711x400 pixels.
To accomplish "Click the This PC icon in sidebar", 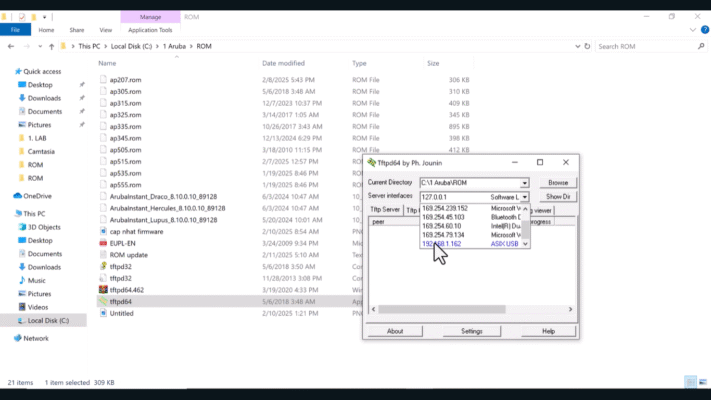I will point(18,214).
